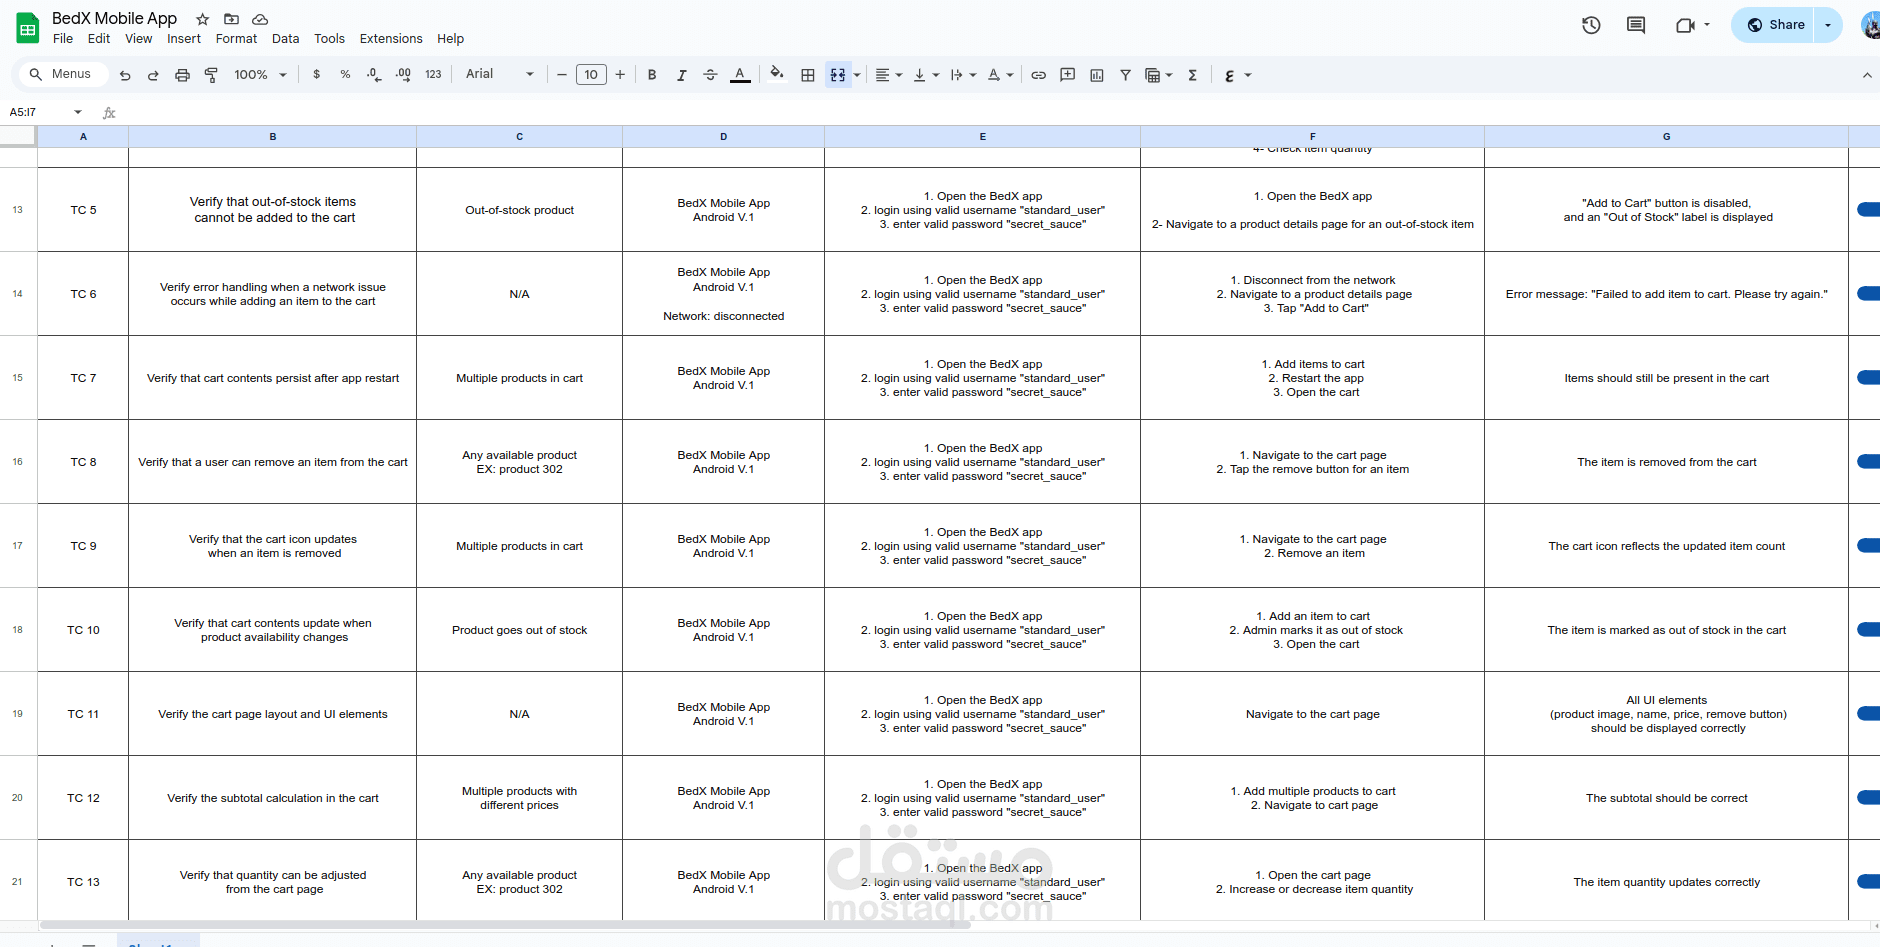Click the font size field
1880x947 pixels.
pyautogui.click(x=591, y=75)
